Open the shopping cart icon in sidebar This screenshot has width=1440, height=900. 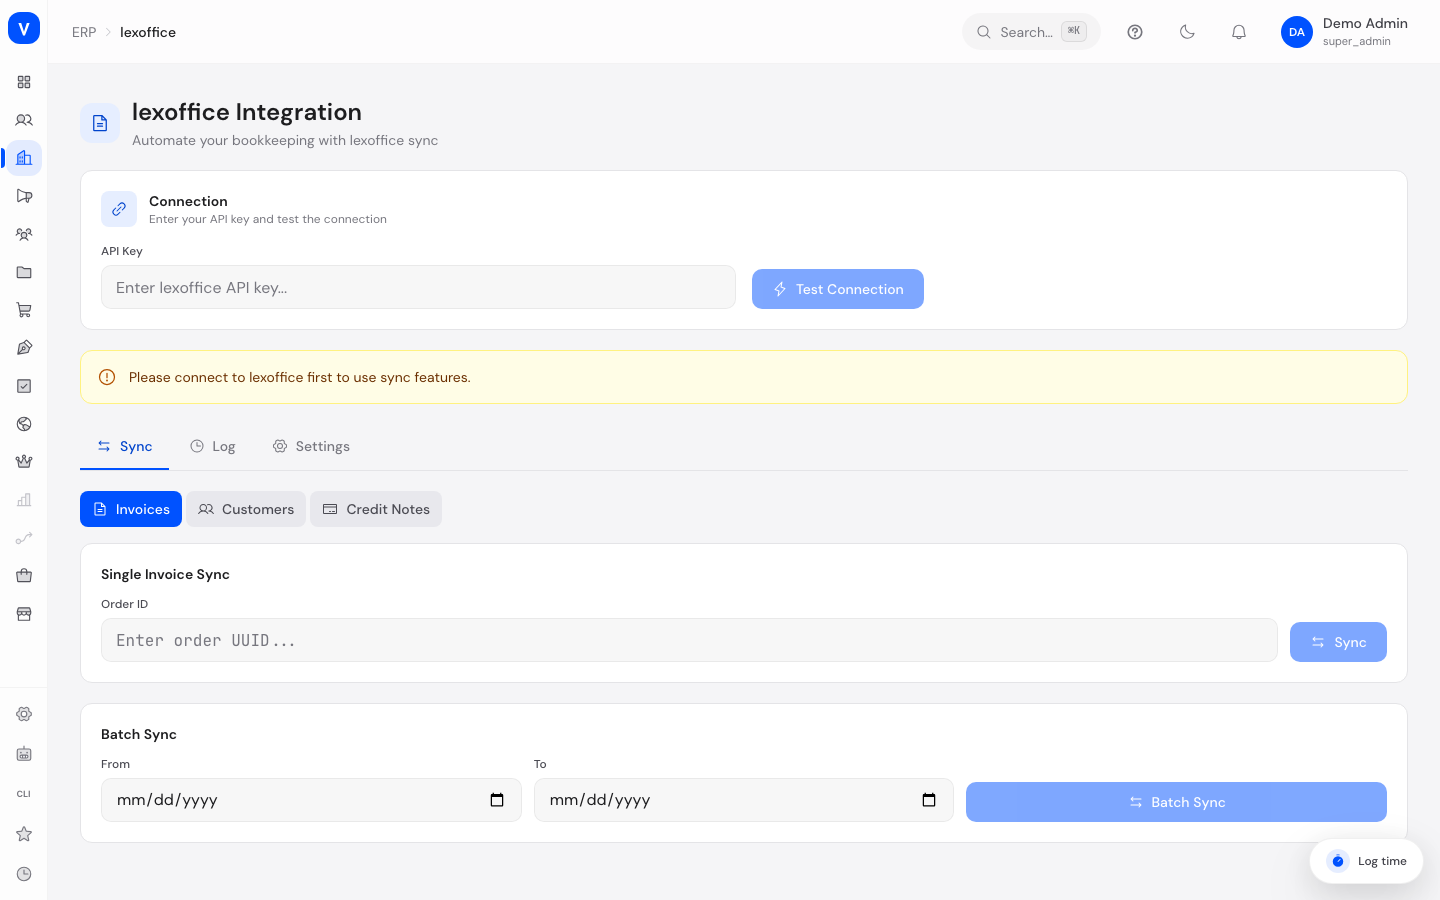click(24, 310)
